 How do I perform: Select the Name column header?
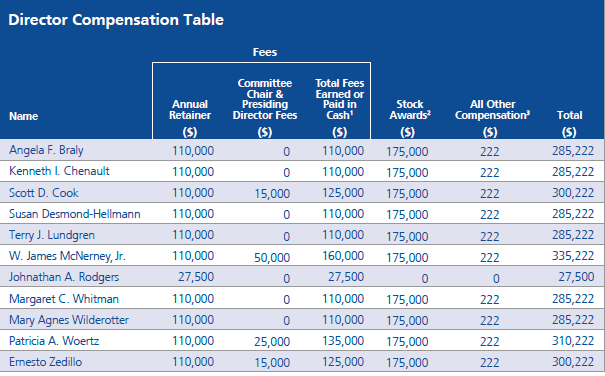(24, 116)
